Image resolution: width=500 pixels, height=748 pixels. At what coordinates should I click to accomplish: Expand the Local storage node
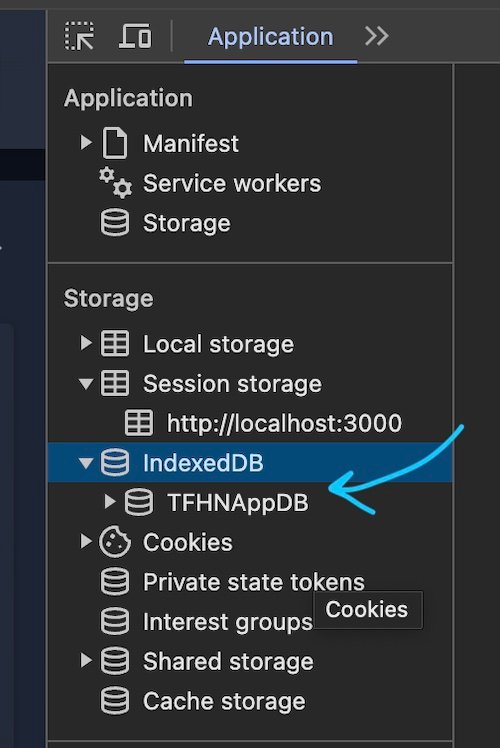click(86, 343)
